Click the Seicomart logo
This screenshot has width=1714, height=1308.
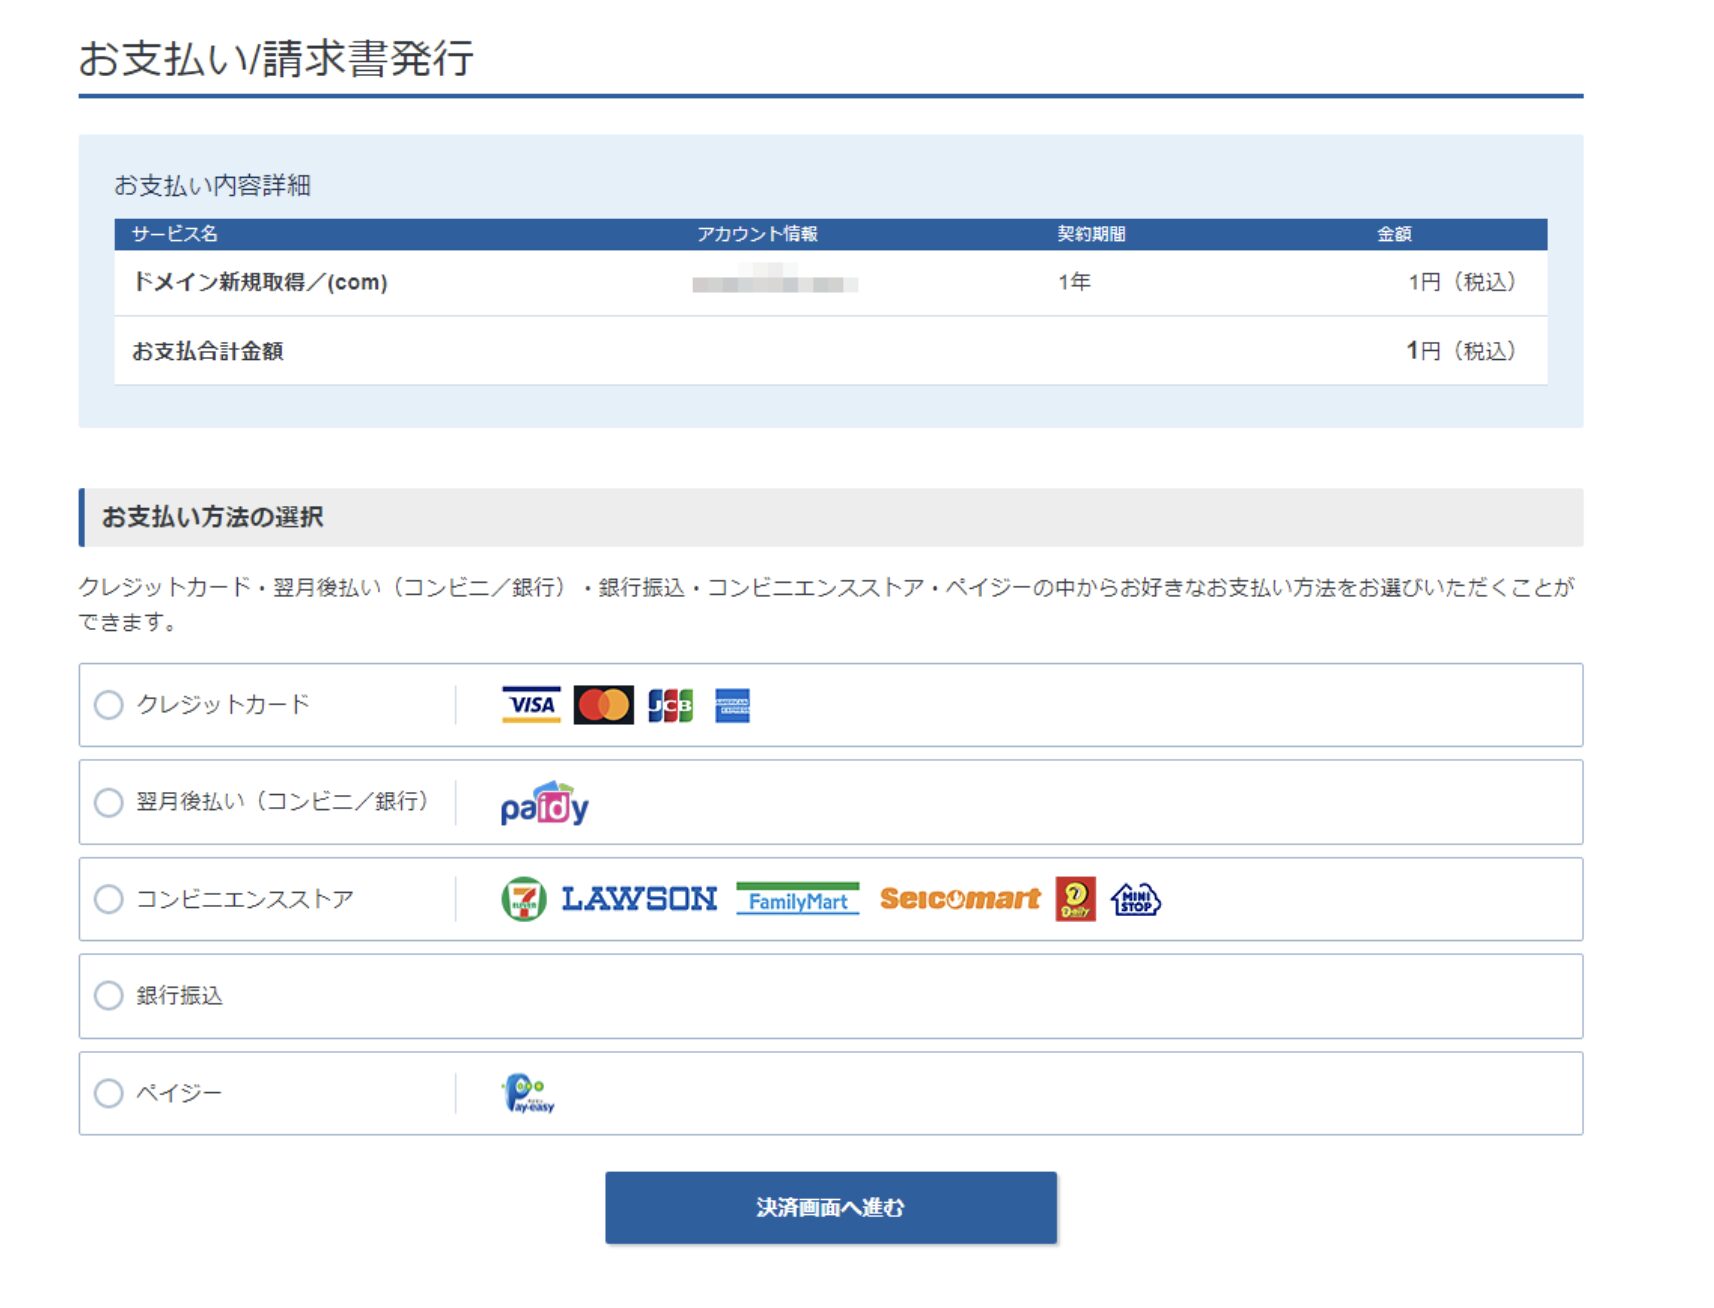(959, 899)
